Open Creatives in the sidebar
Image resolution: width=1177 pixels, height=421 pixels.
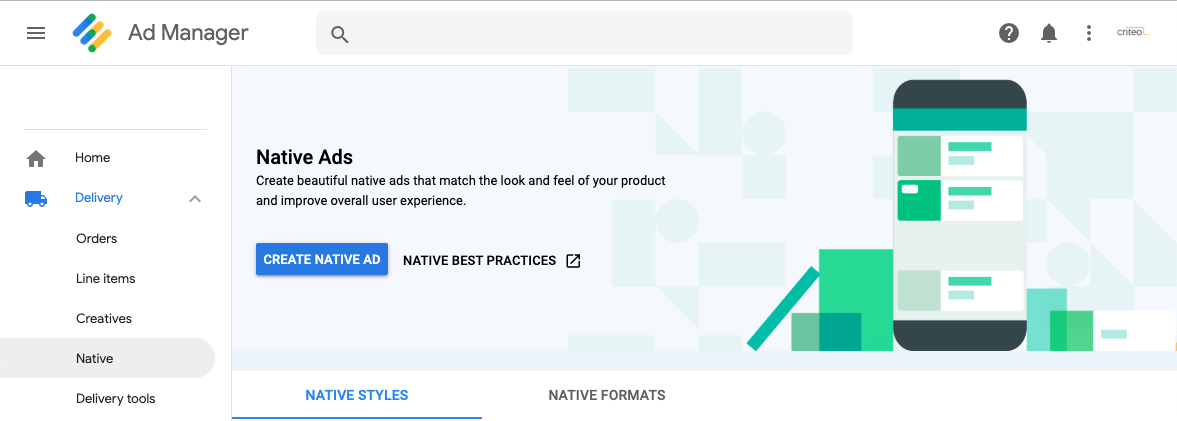[x=104, y=318]
